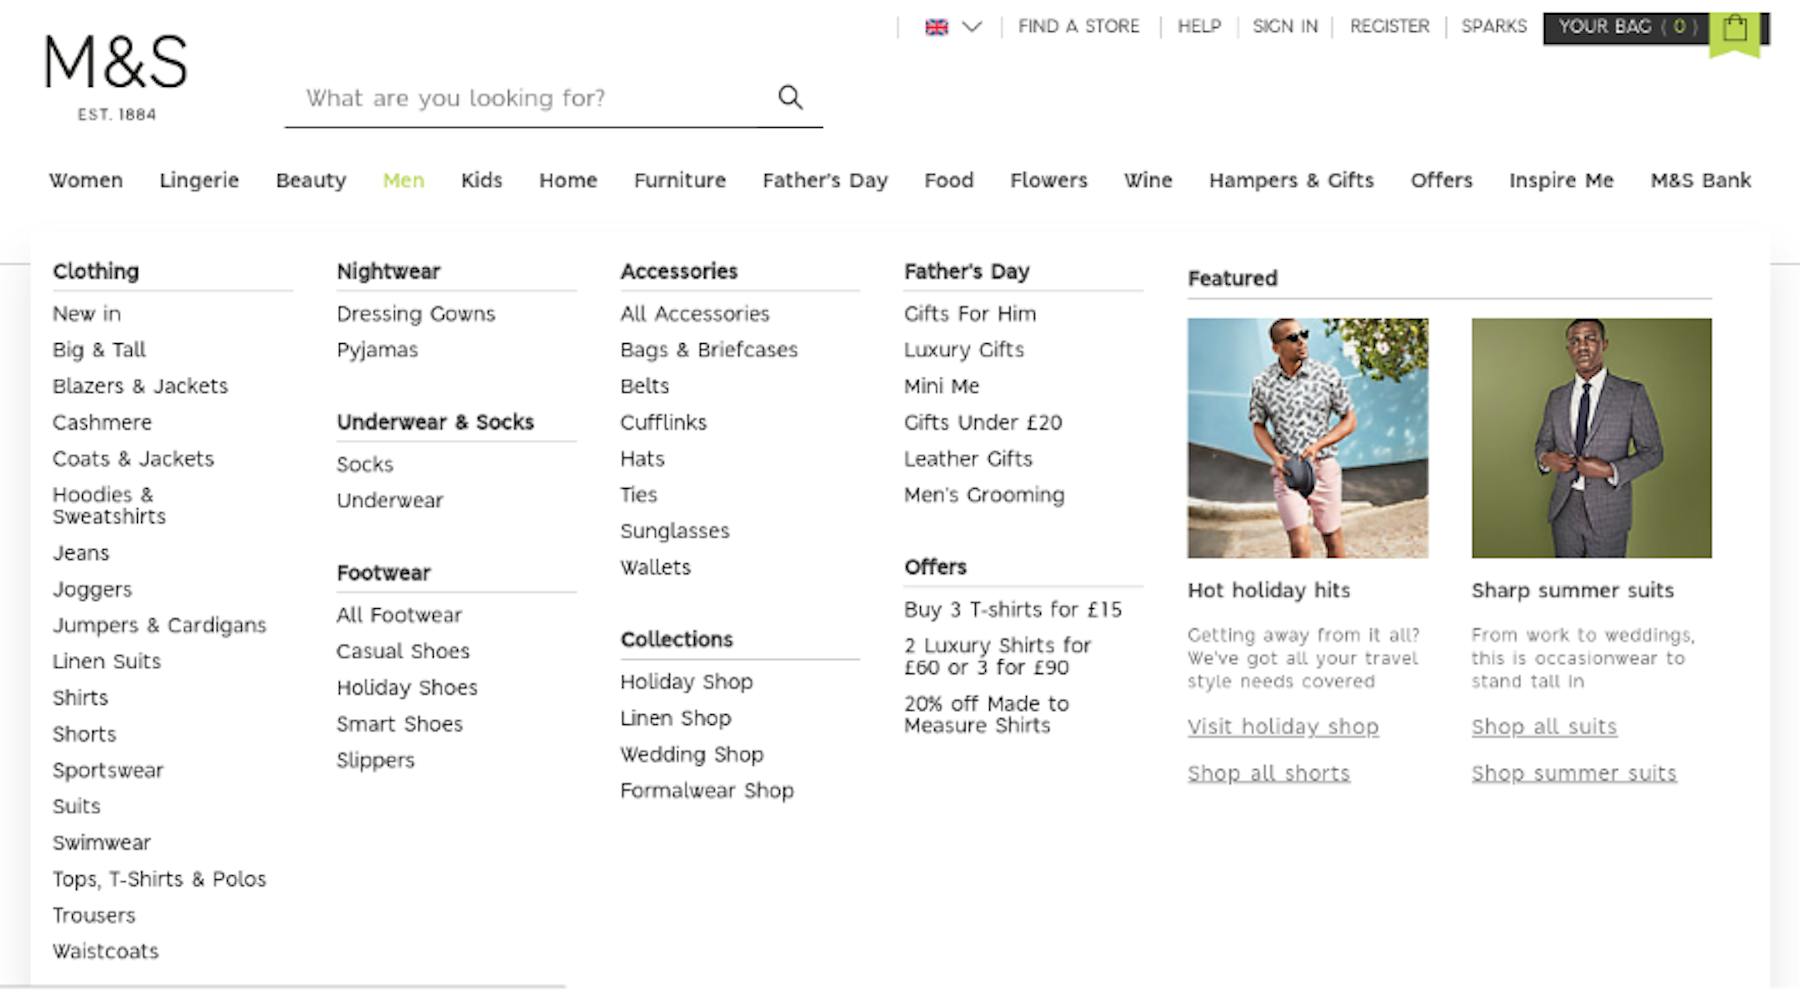Viewport: 1800px width, 1005px height.
Task: Open Men's Grooming
Action: click(984, 495)
